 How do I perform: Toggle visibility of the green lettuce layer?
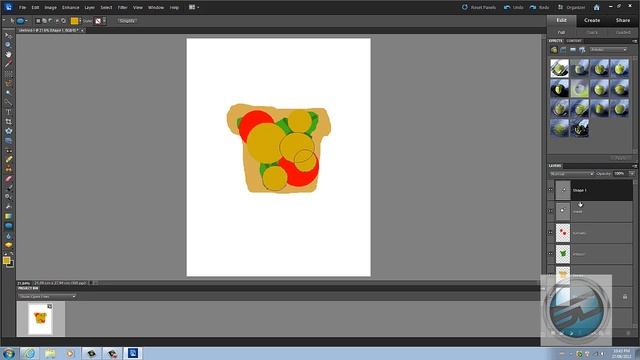pos(550,253)
